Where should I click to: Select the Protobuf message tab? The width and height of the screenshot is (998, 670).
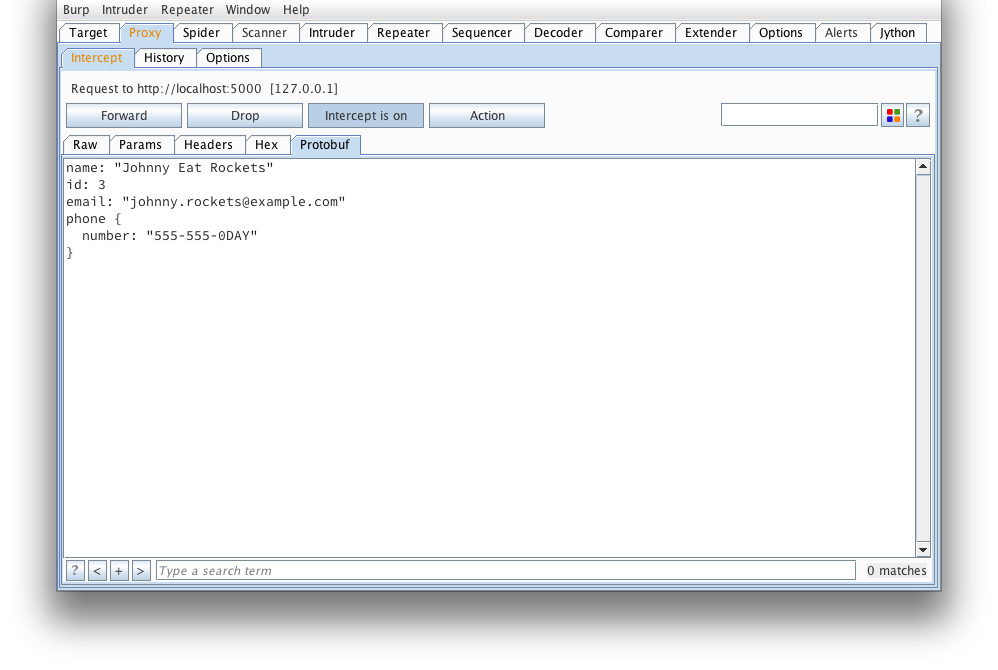(325, 145)
